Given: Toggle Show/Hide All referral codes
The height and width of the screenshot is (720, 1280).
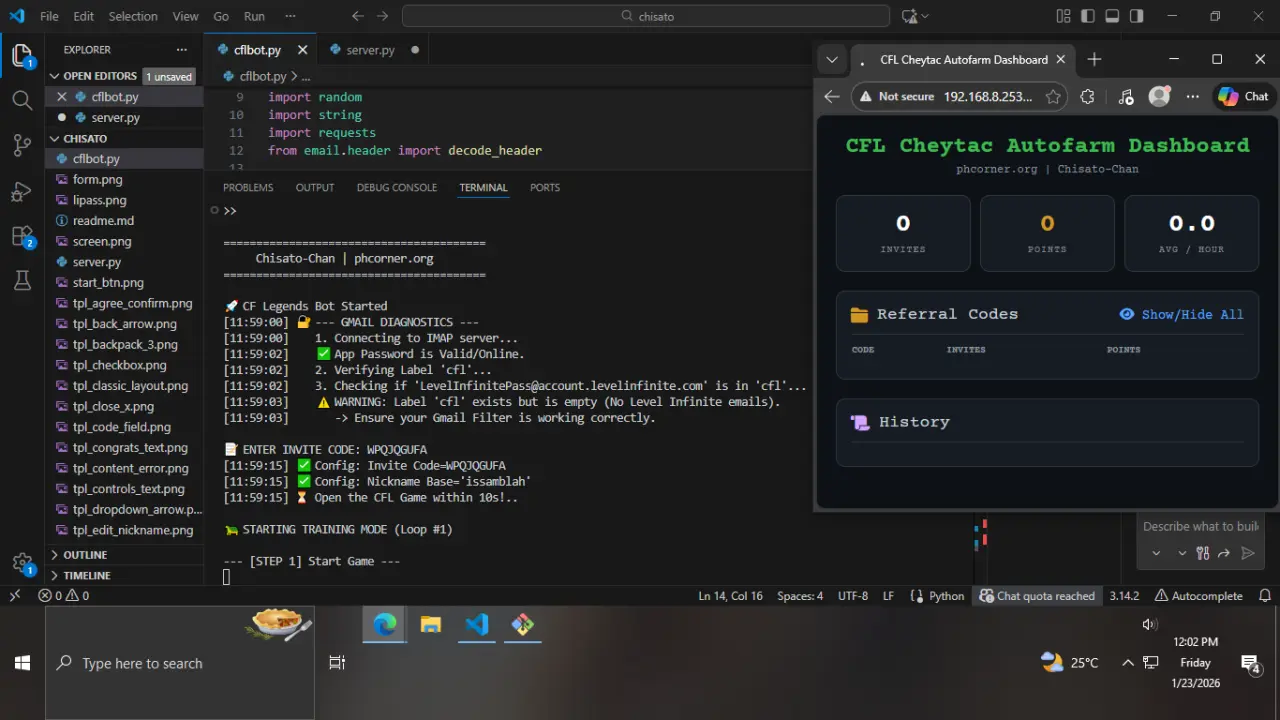Looking at the screenshot, I should (1182, 314).
